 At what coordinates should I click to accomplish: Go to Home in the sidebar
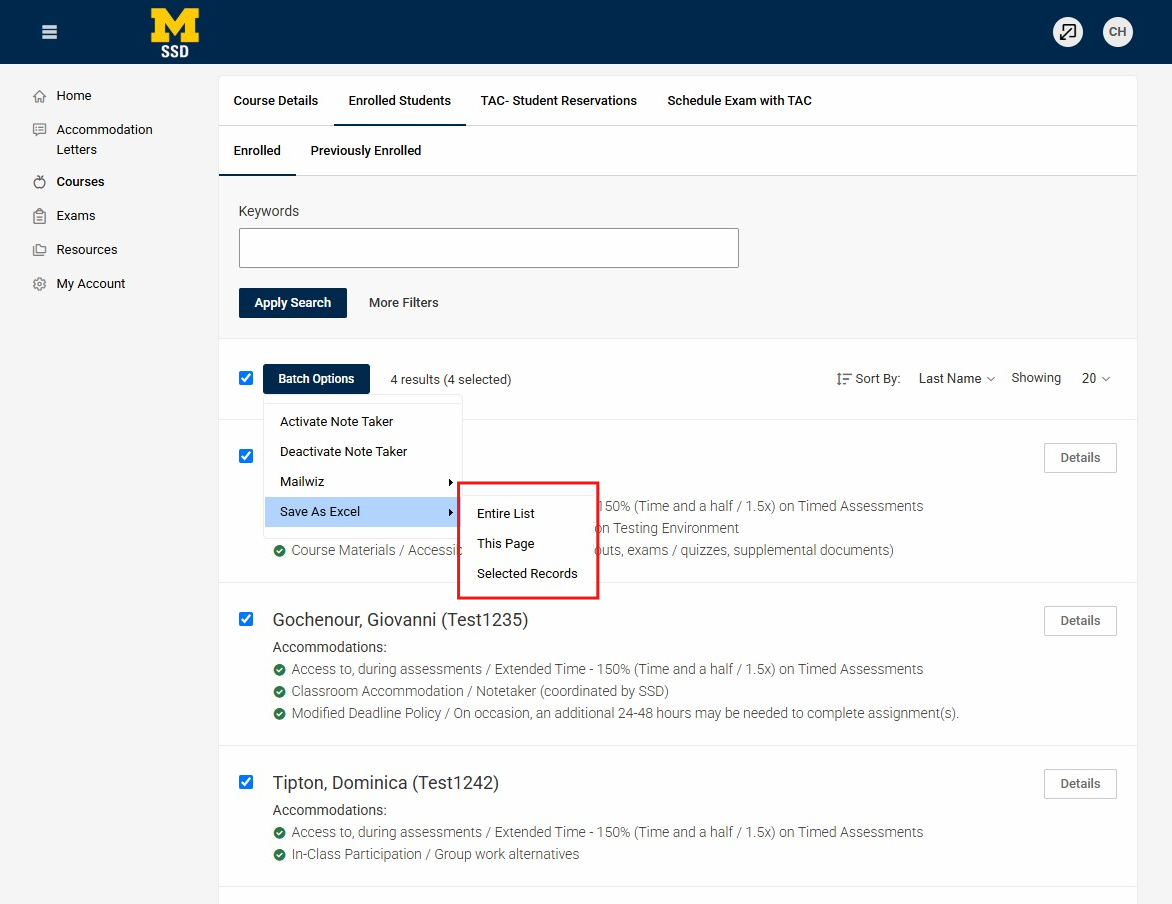pyautogui.click(x=74, y=96)
